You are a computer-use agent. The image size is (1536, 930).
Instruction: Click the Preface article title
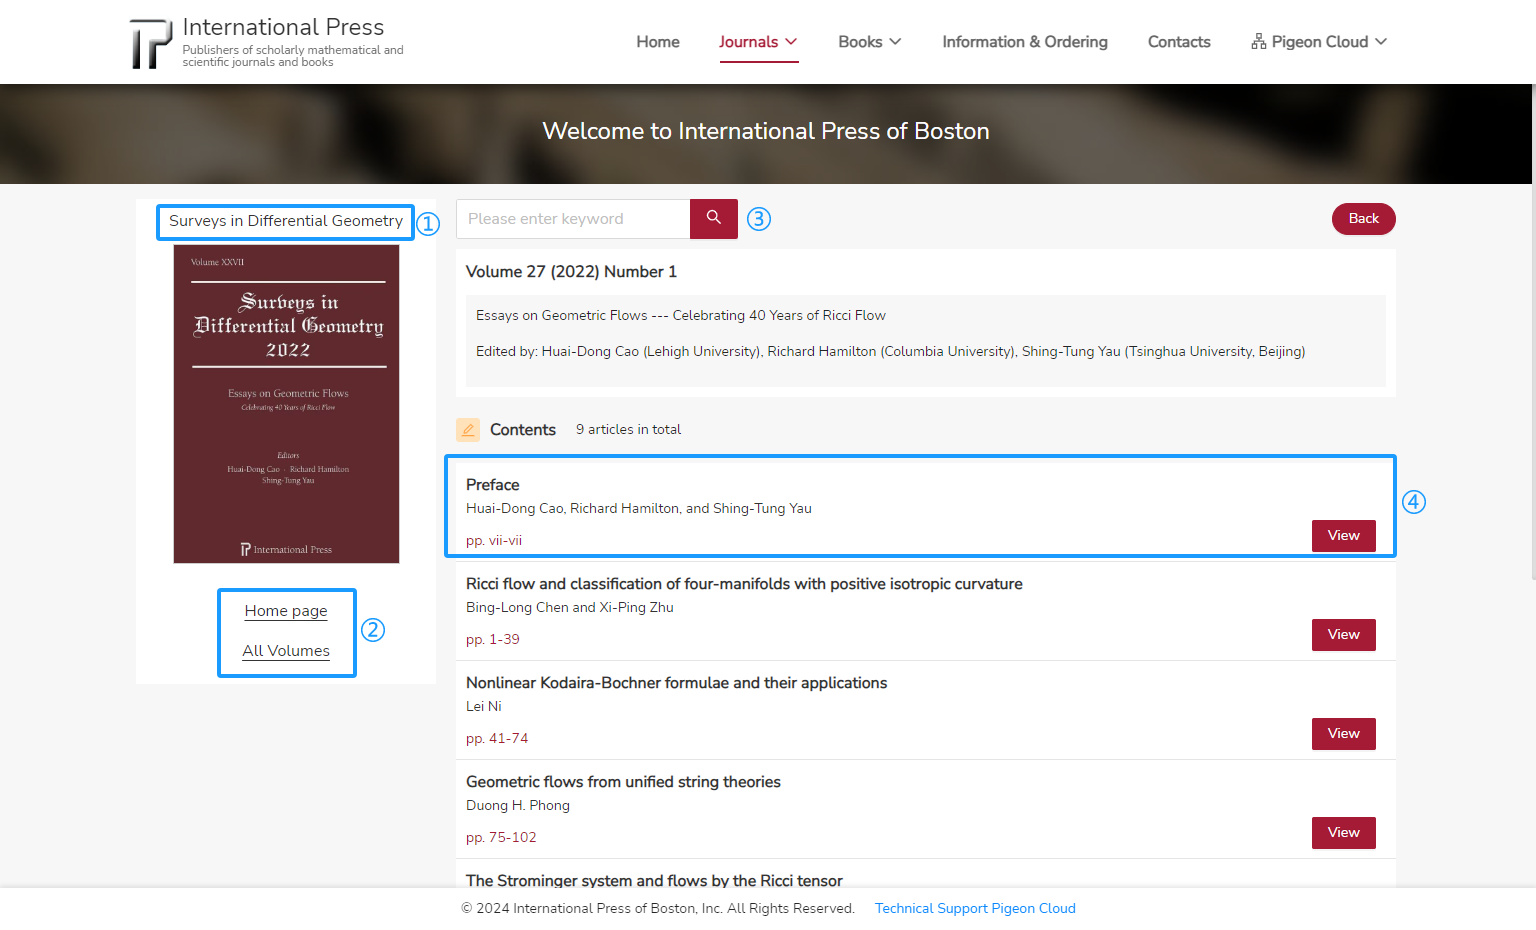(x=493, y=485)
